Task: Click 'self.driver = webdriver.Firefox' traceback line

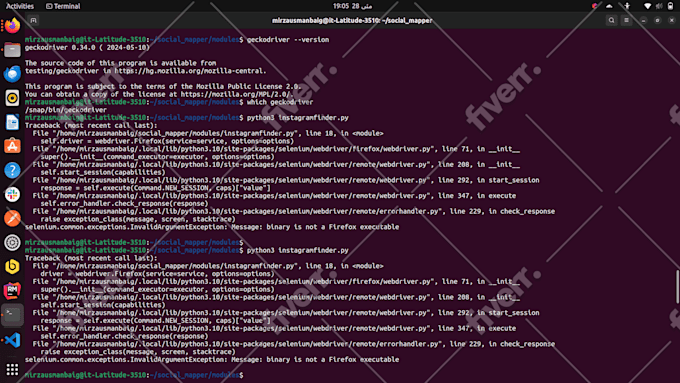Action: [167, 141]
